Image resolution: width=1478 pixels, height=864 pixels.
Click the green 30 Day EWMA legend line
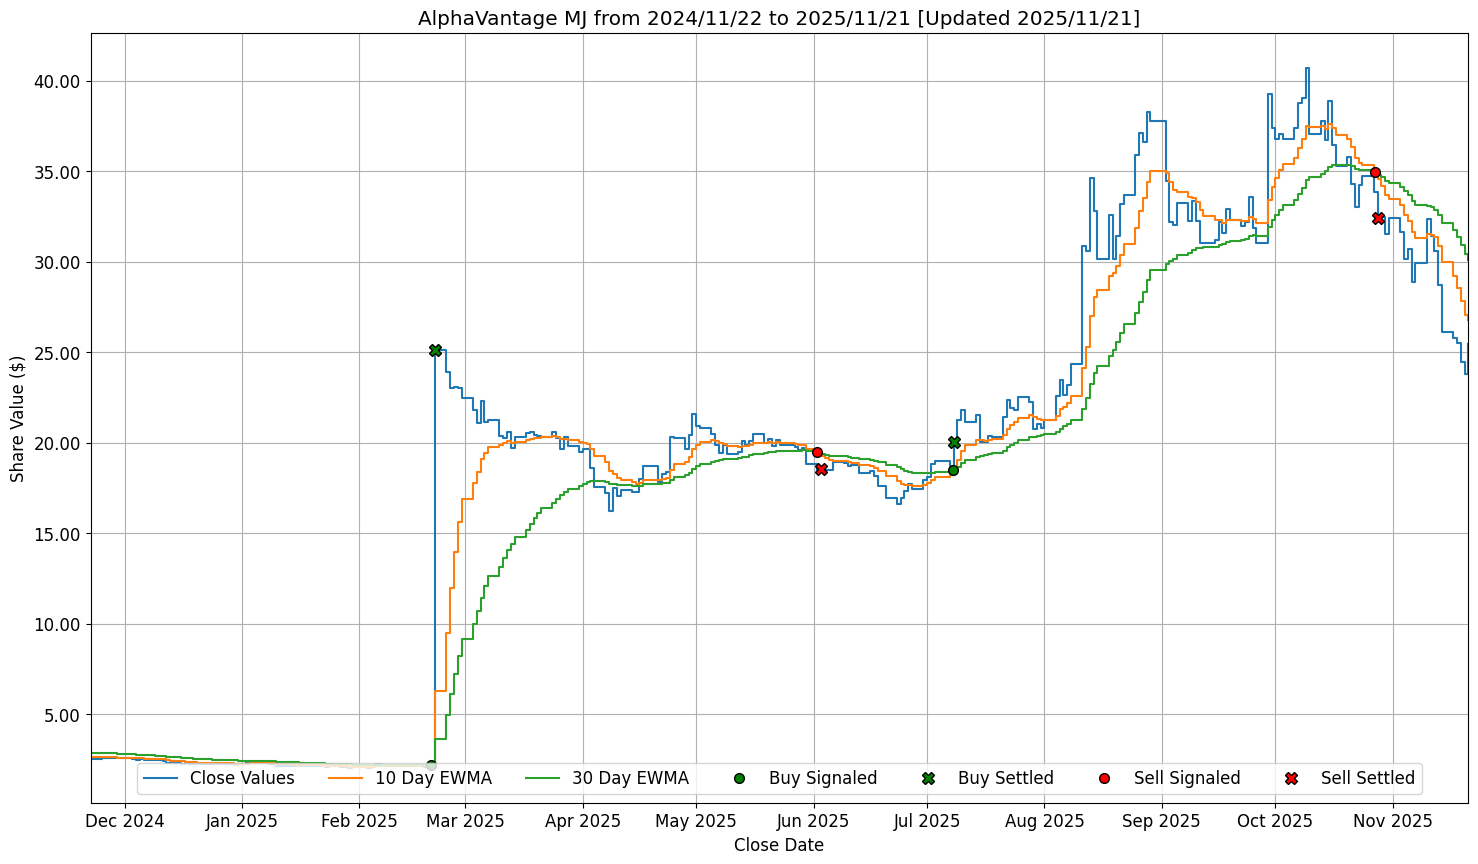[x=543, y=778]
